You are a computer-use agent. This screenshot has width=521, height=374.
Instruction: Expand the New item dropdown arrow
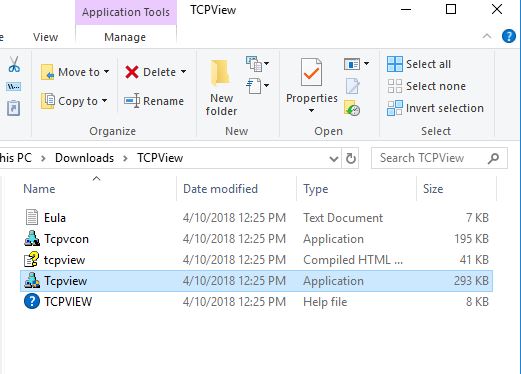267,63
